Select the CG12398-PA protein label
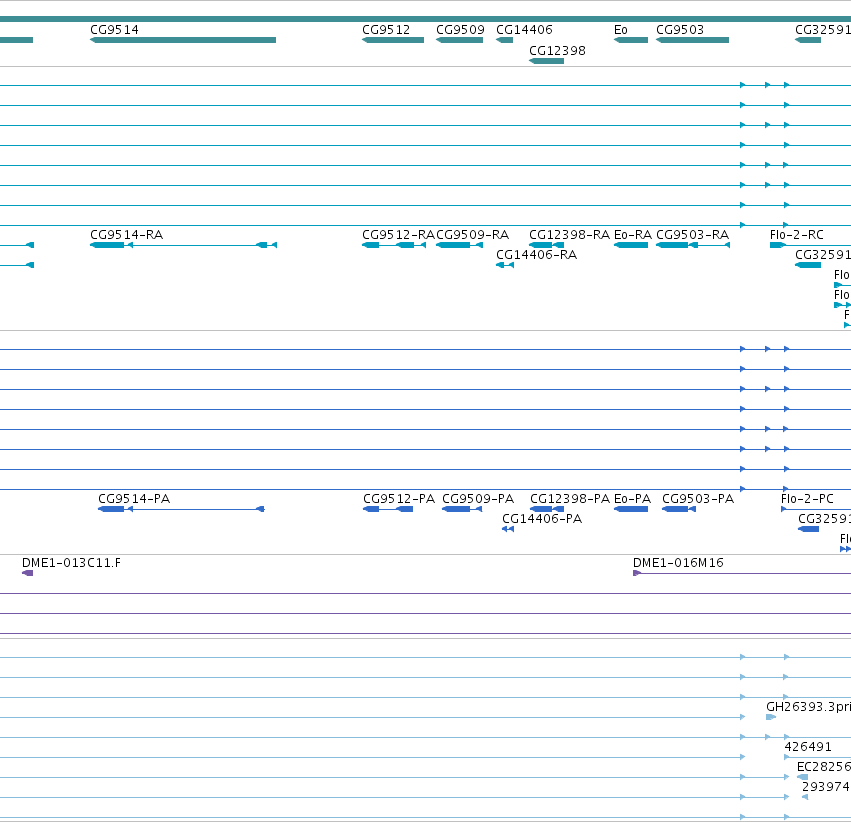 (x=570, y=499)
